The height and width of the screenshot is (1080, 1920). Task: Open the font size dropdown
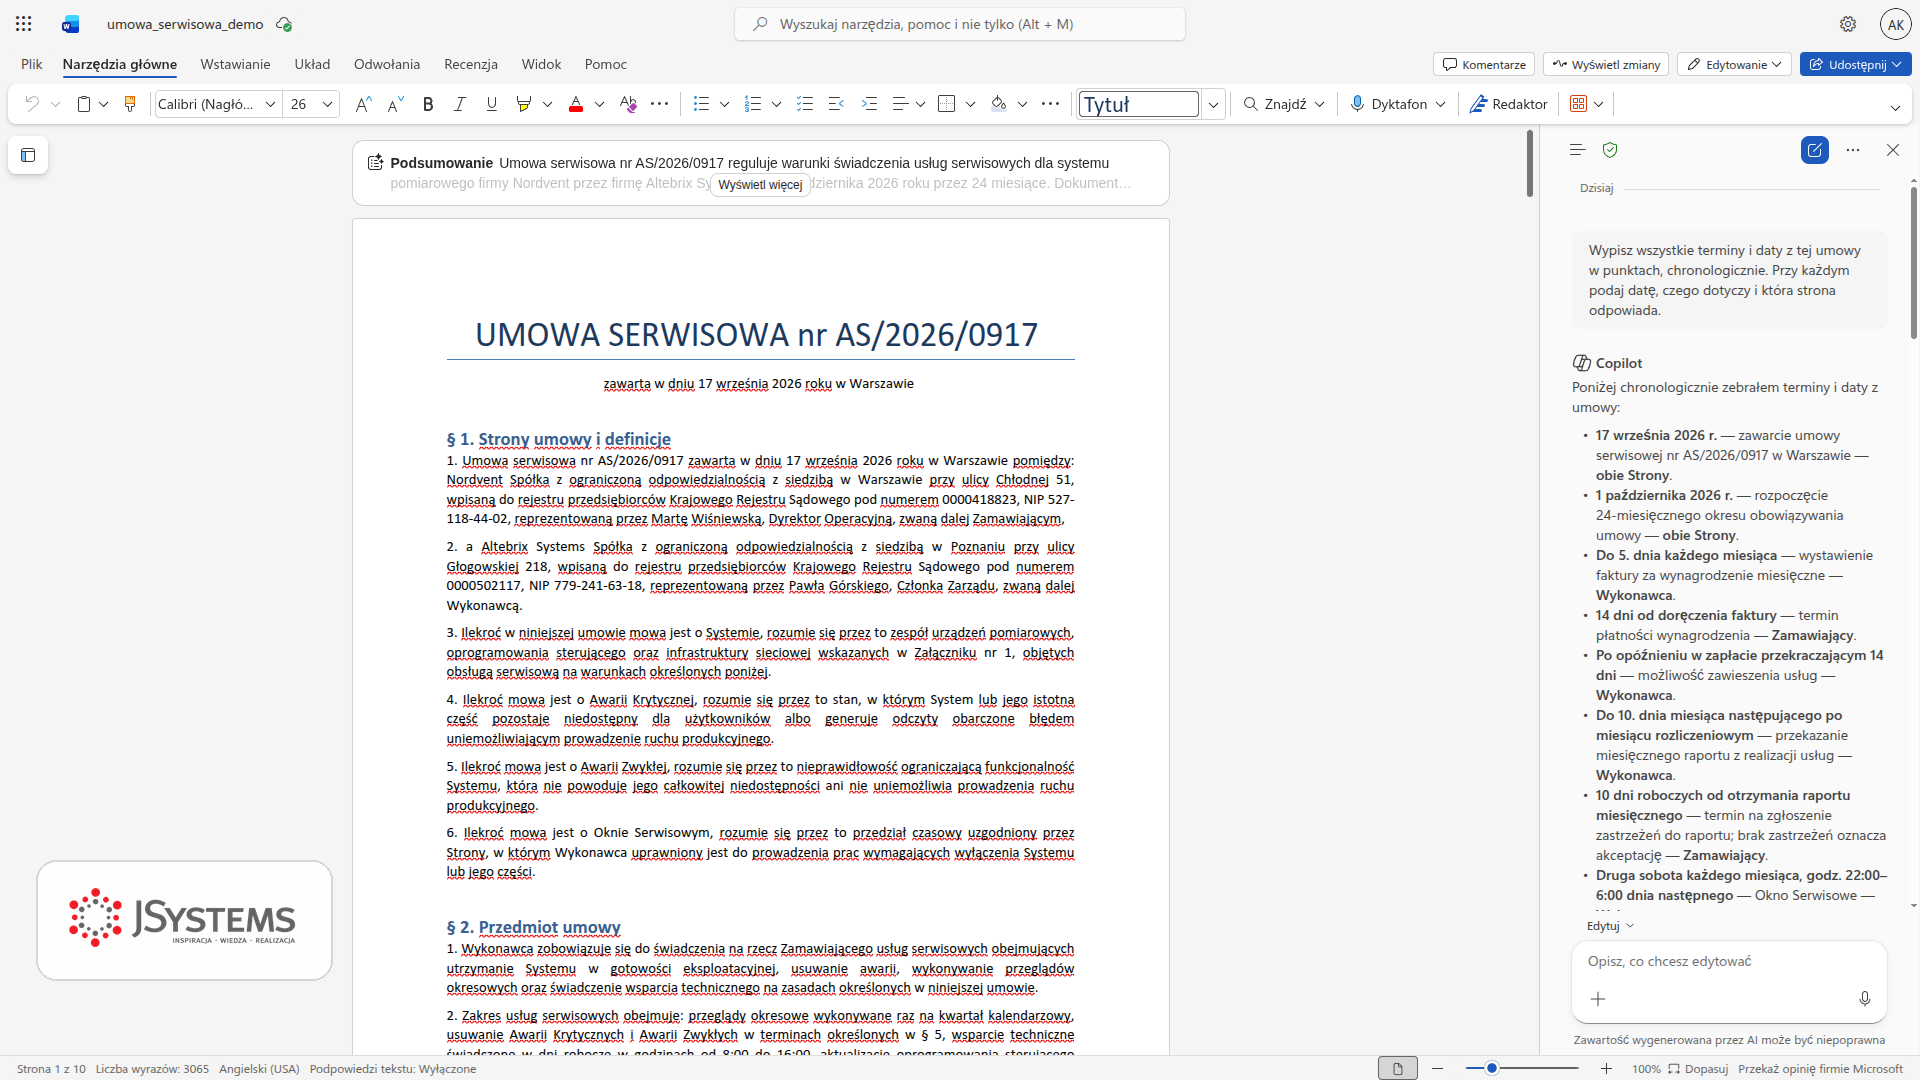tap(328, 104)
